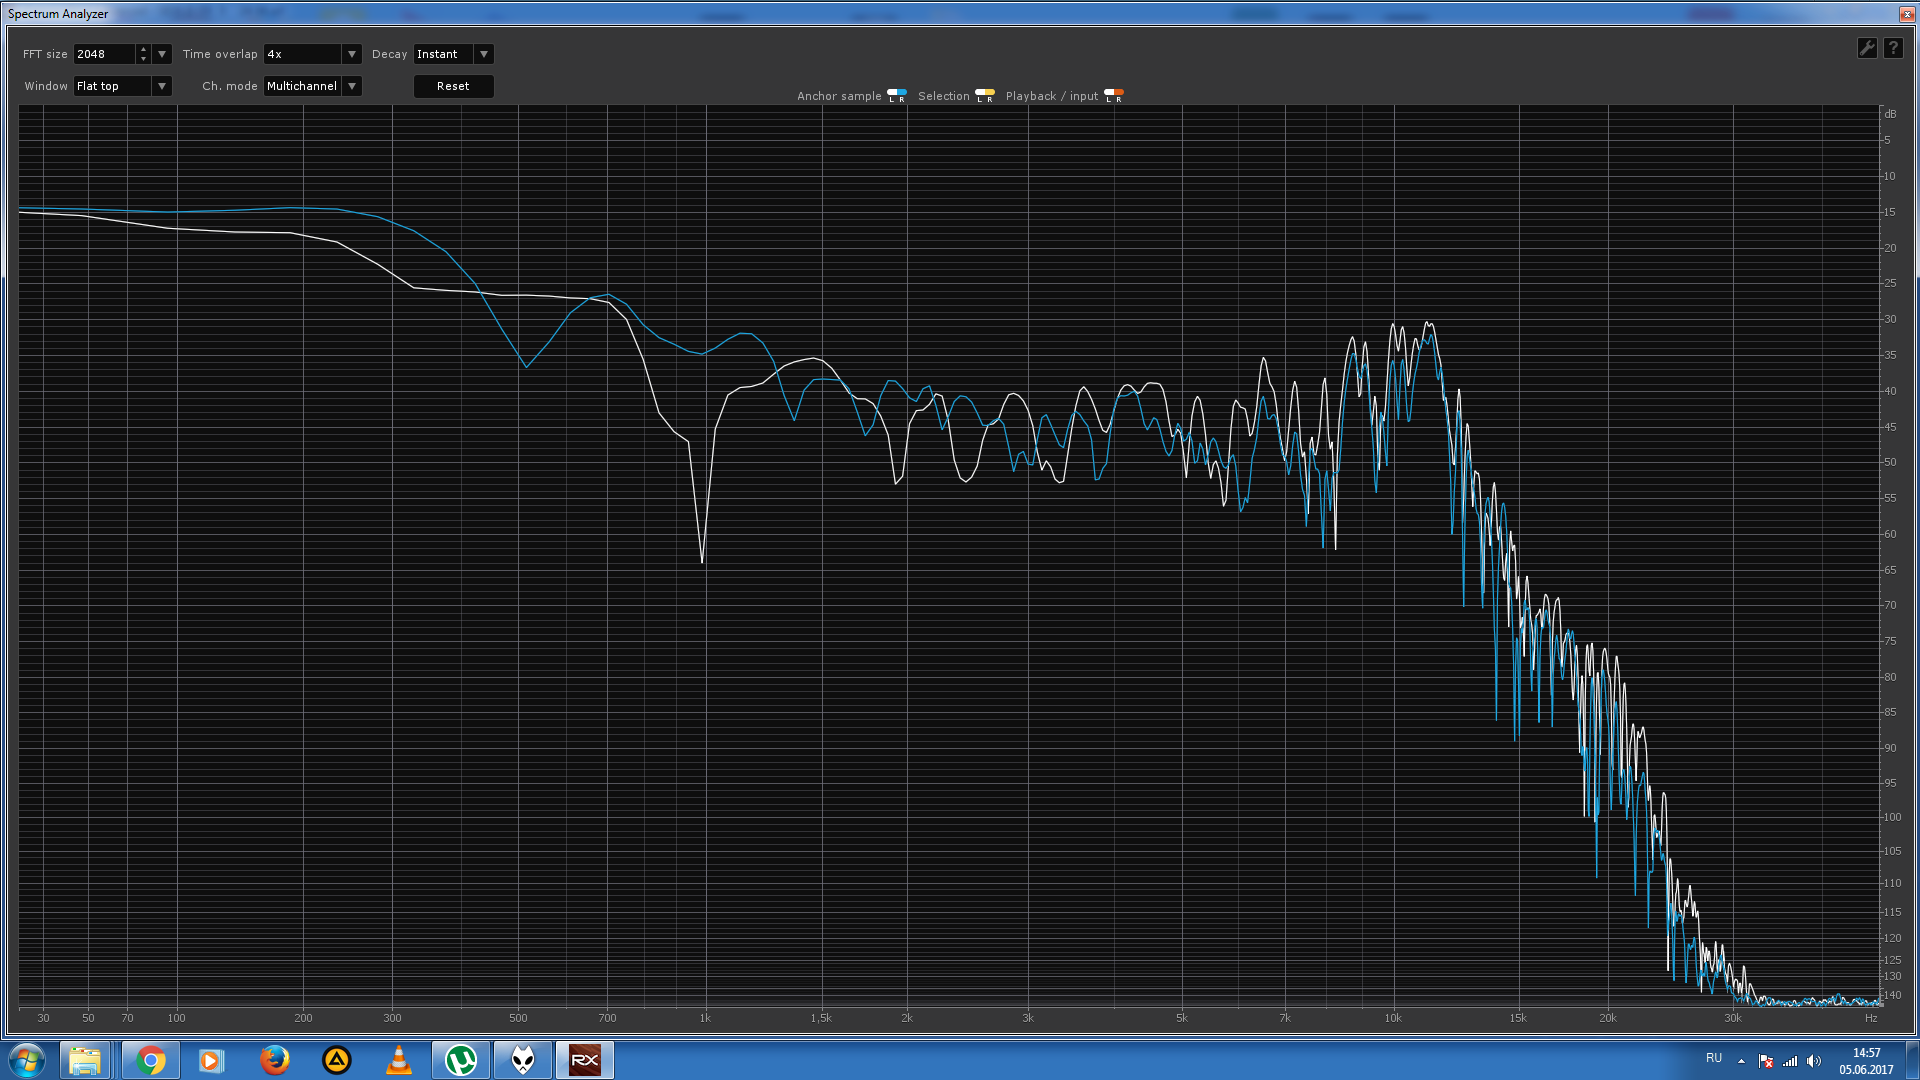Image resolution: width=1920 pixels, height=1080 pixels.
Task: Open Google Chrome from the taskbar
Action: coord(150,1060)
